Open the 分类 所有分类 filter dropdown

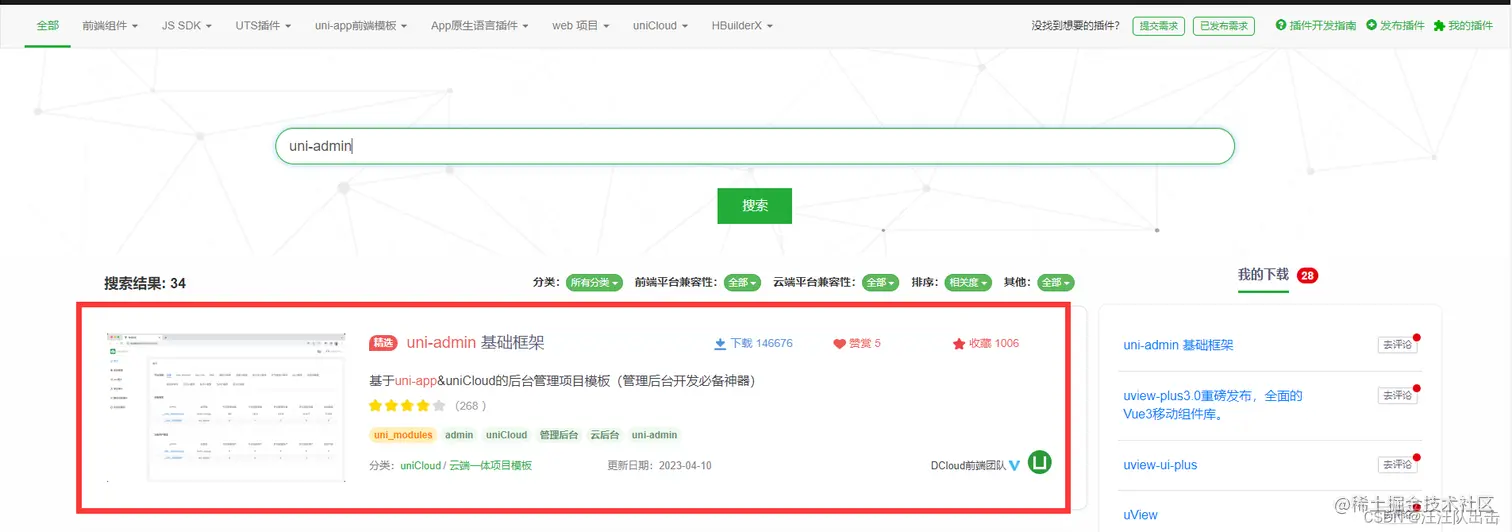594,283
